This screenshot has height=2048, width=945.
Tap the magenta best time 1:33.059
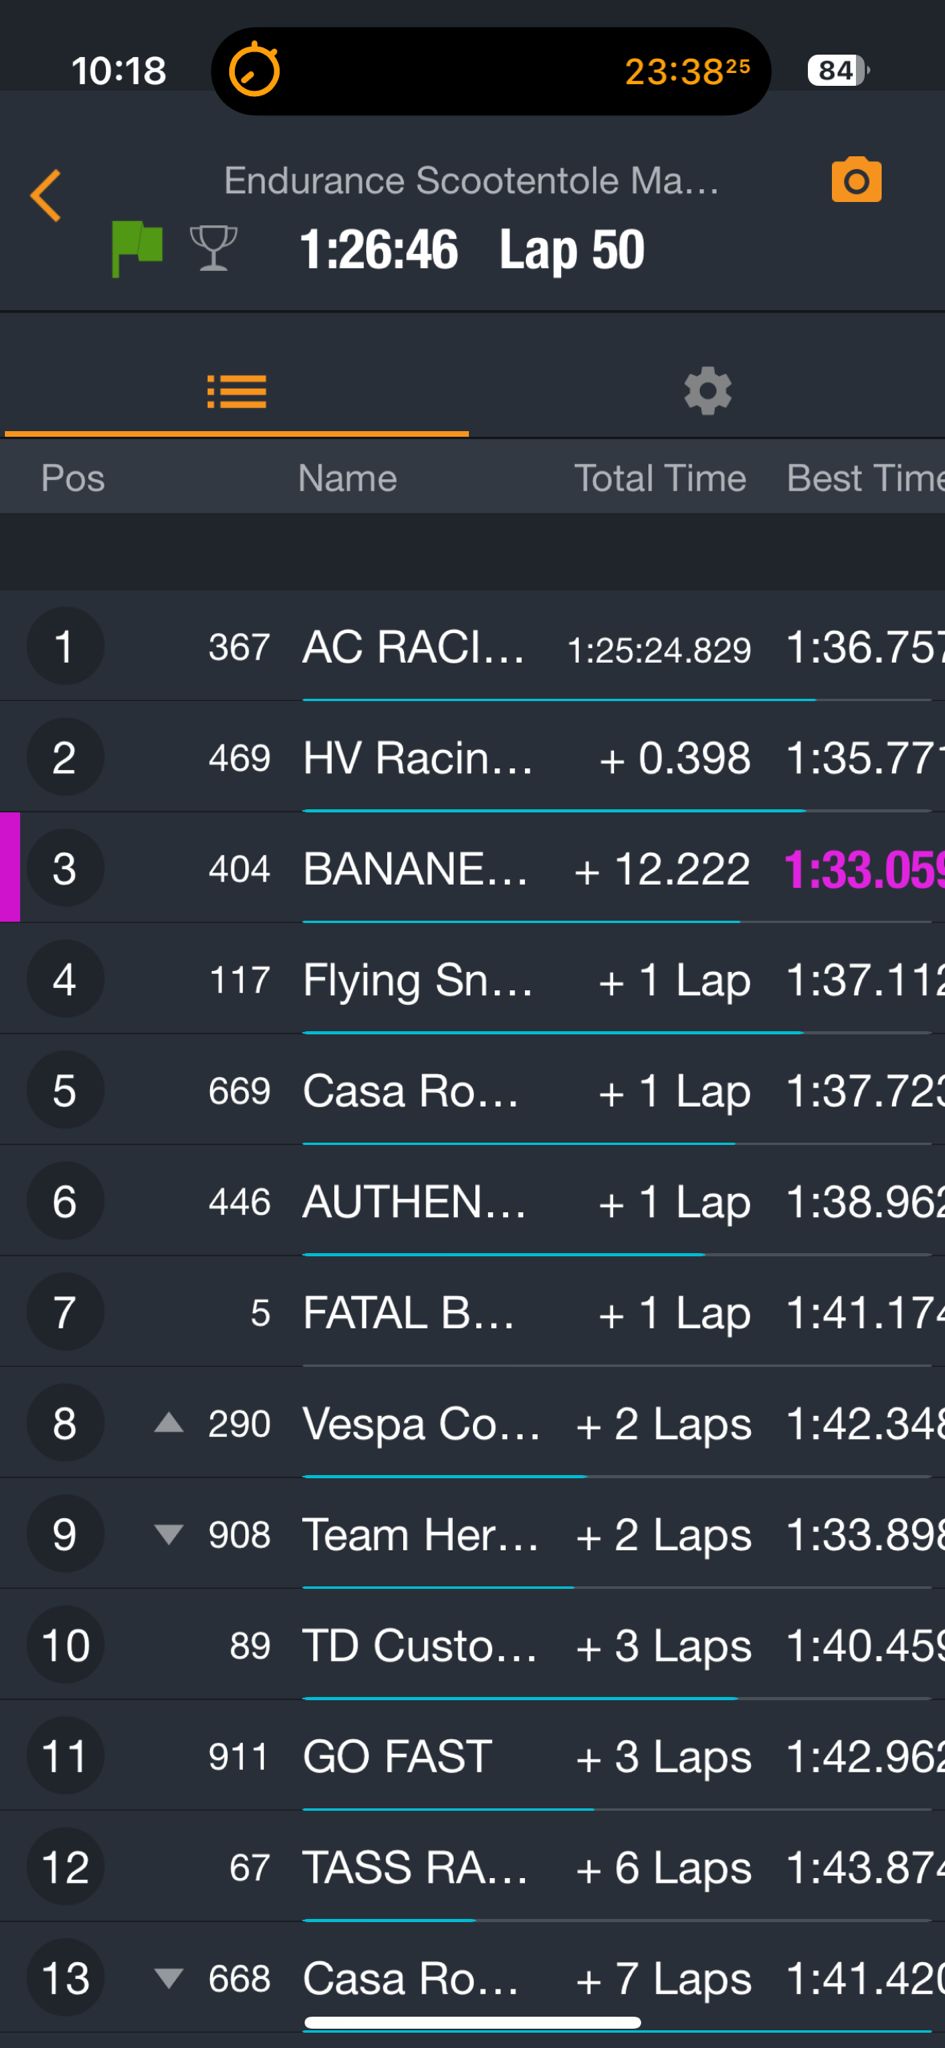click(x=862, y=869)
